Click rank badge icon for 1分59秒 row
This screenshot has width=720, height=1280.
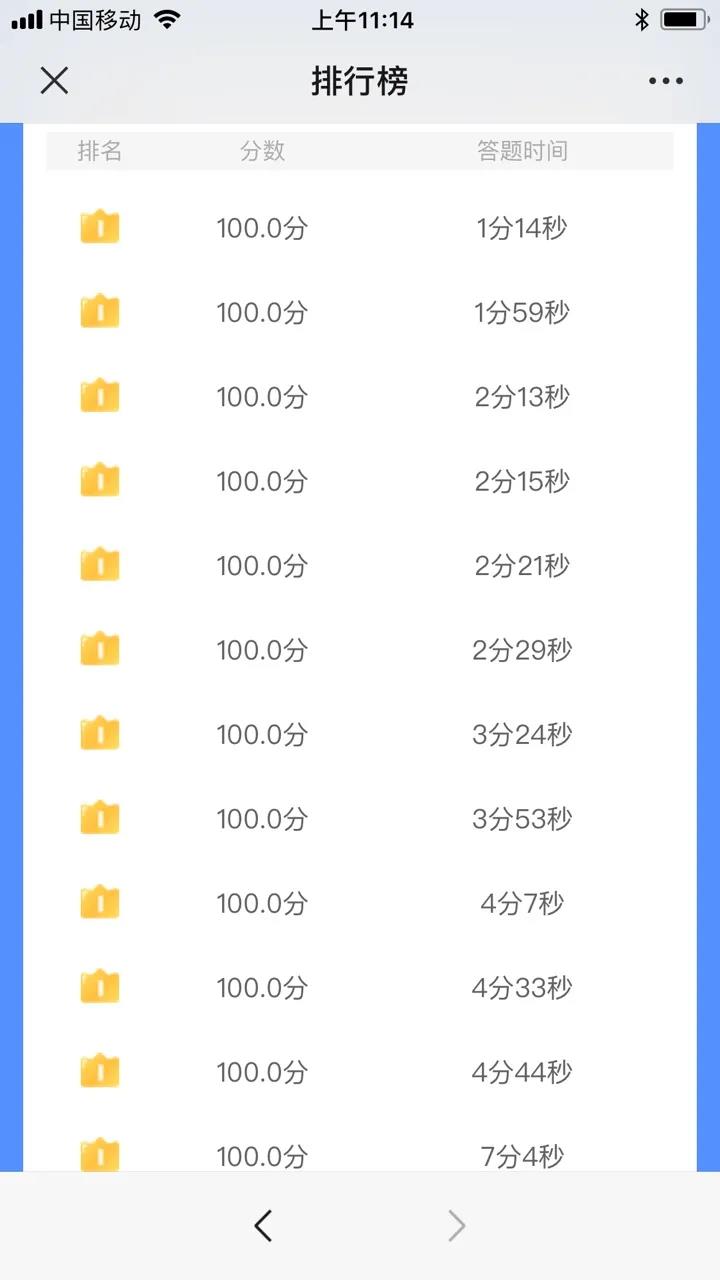tap(100, 311)
